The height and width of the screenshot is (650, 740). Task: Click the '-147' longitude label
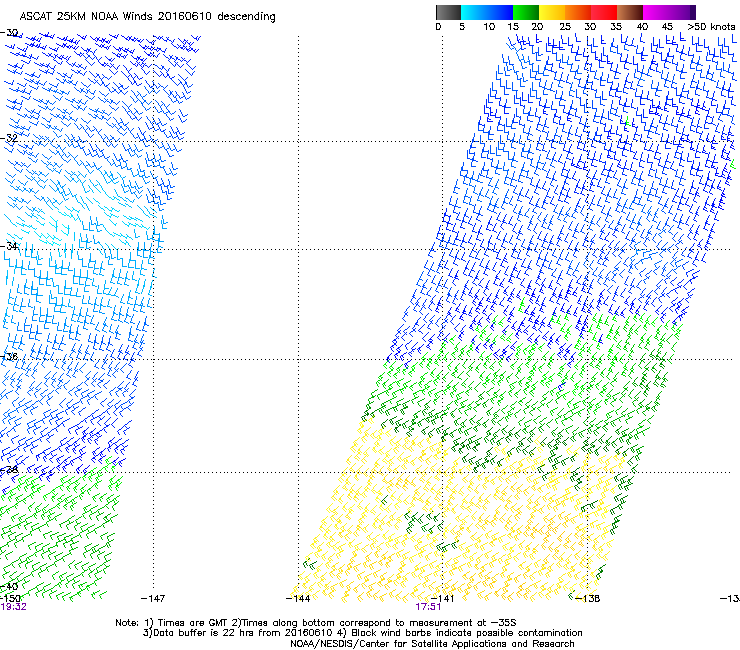coord(153,598)
